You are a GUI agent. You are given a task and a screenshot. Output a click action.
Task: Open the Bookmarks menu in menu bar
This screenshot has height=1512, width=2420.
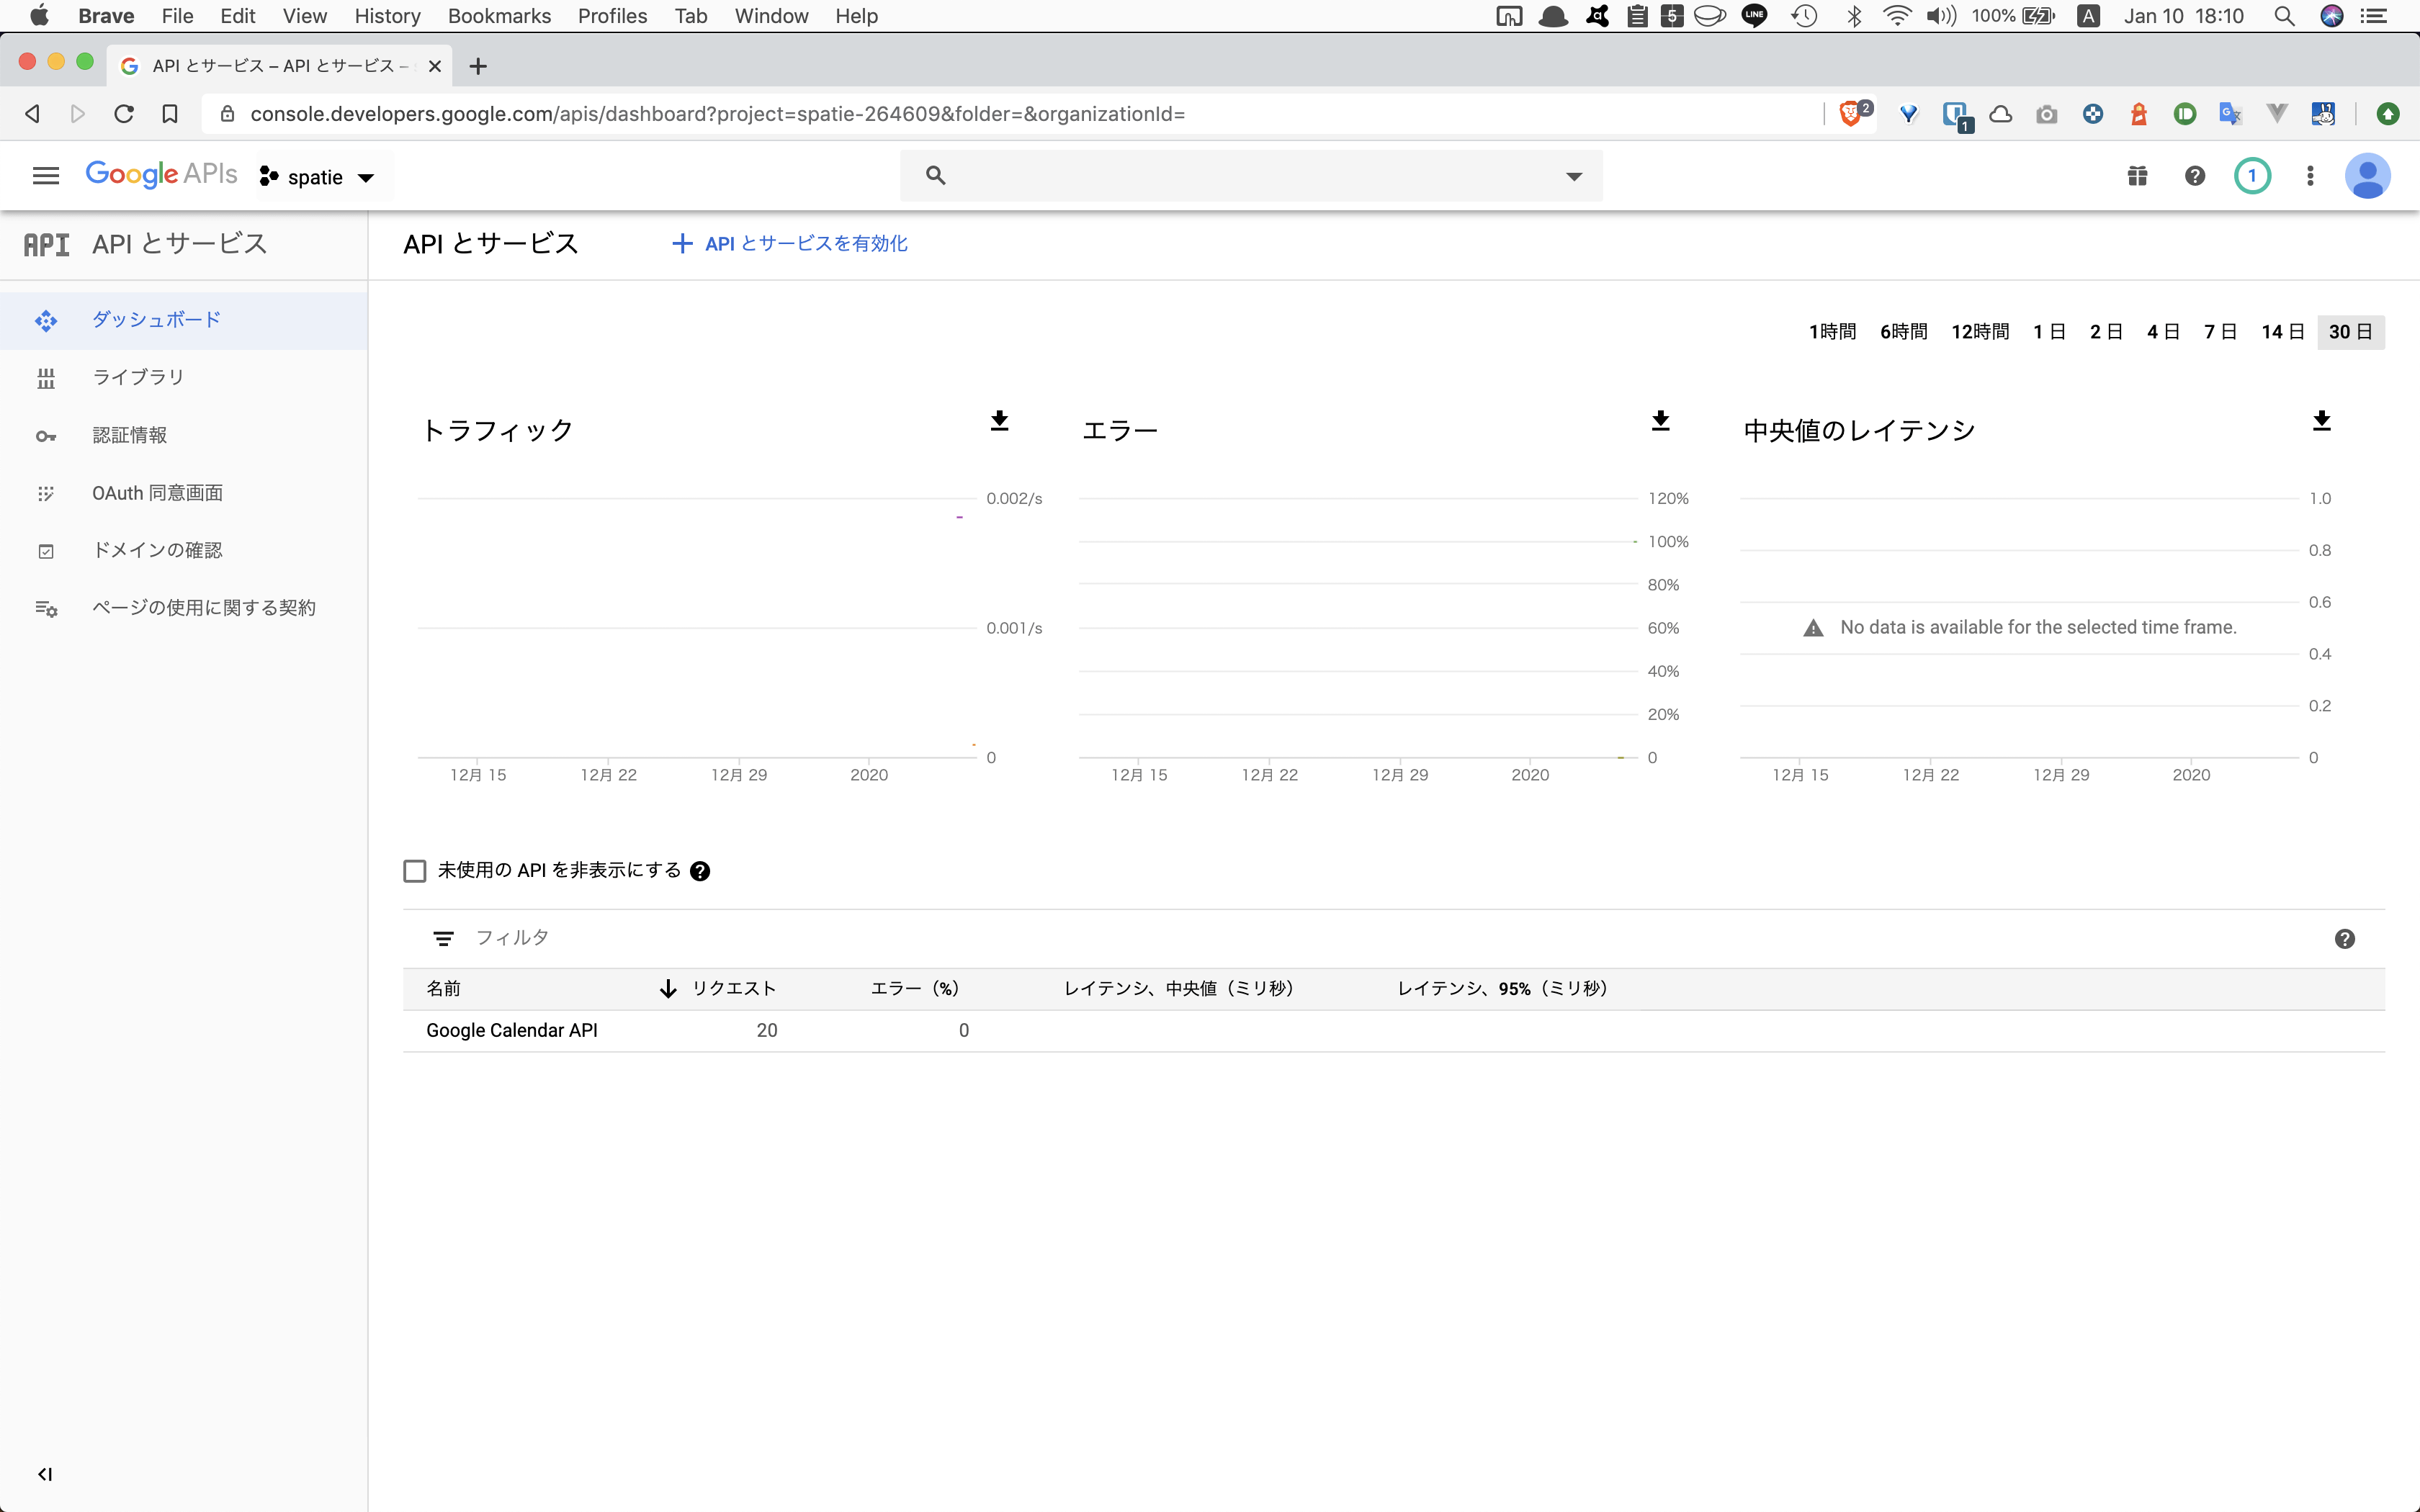pyautogui.click(x=498, y=16)
